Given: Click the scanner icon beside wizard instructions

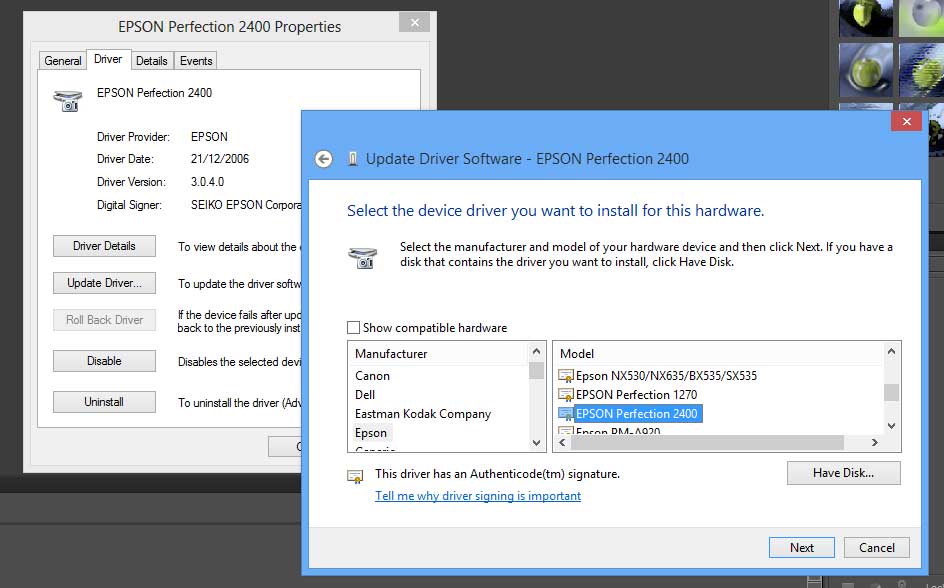Looking at the screenshot, I should [362, 257].
